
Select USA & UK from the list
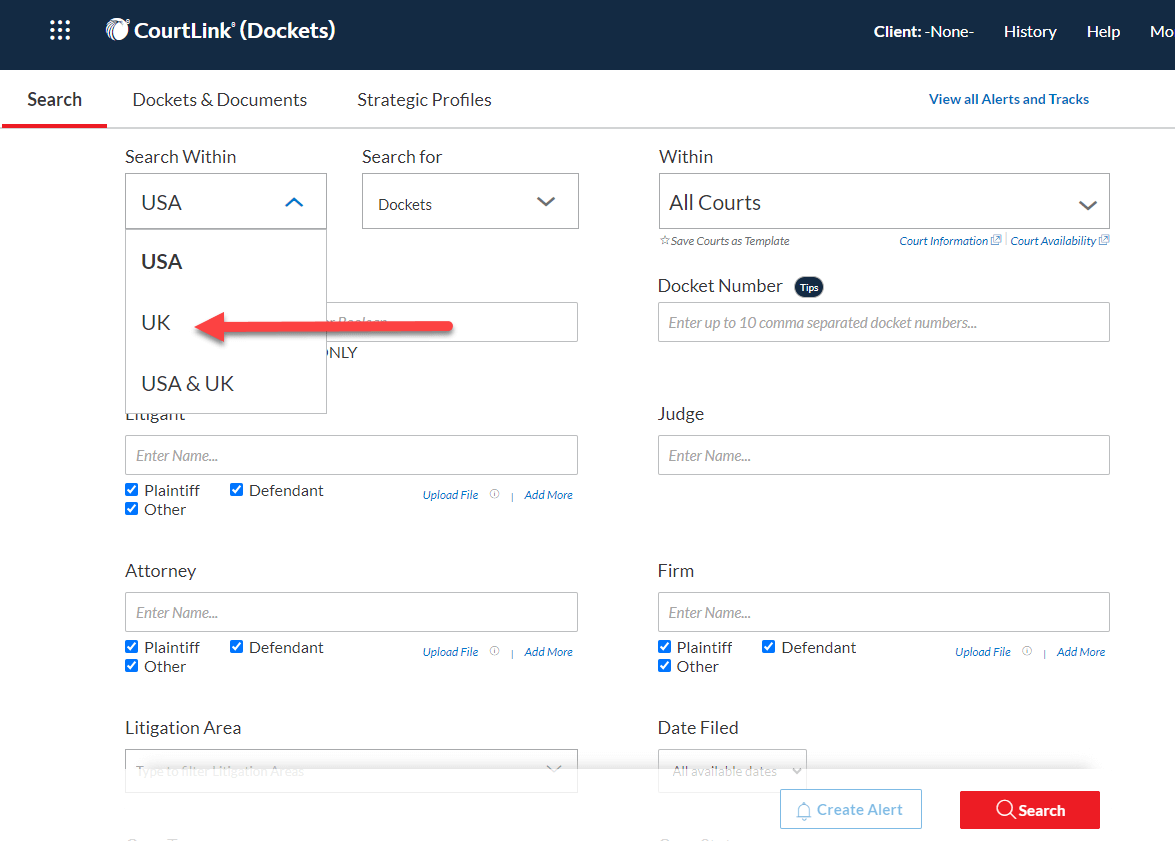226,384
